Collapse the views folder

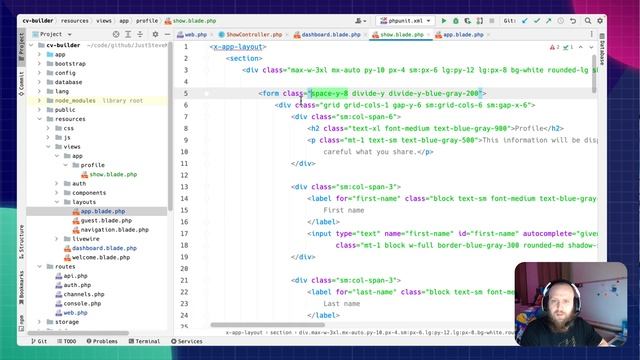pos(48,147)
